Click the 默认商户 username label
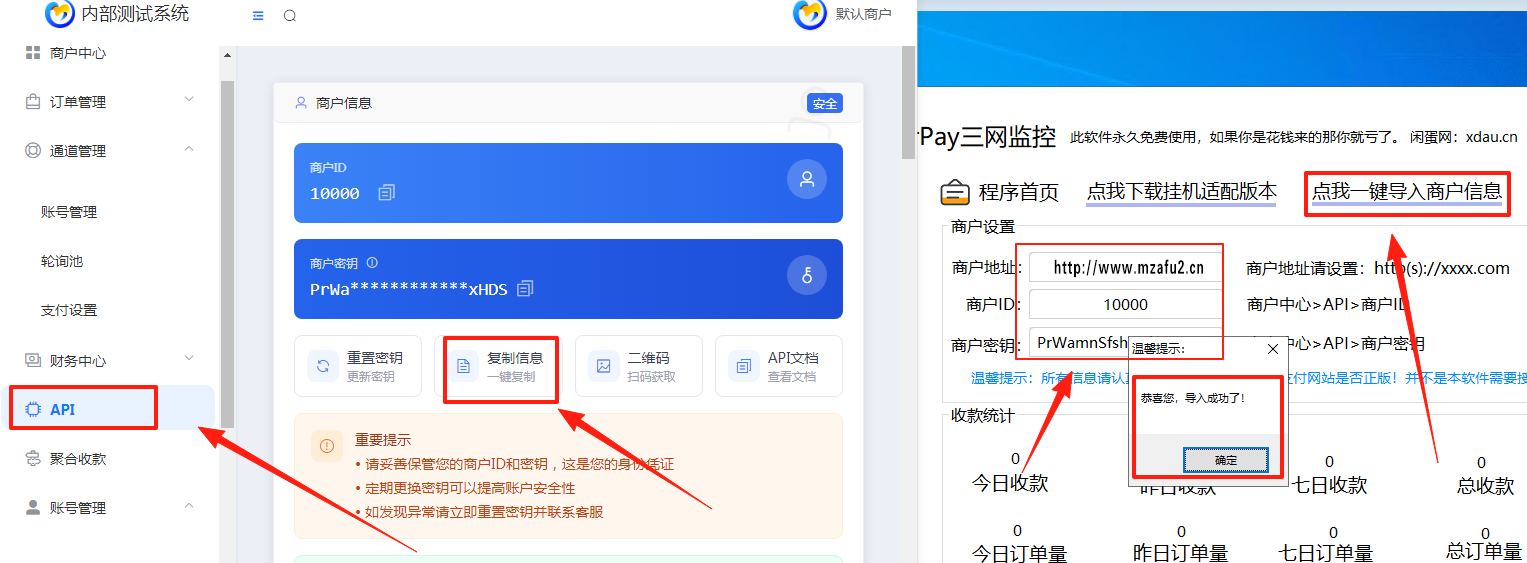 863,15
